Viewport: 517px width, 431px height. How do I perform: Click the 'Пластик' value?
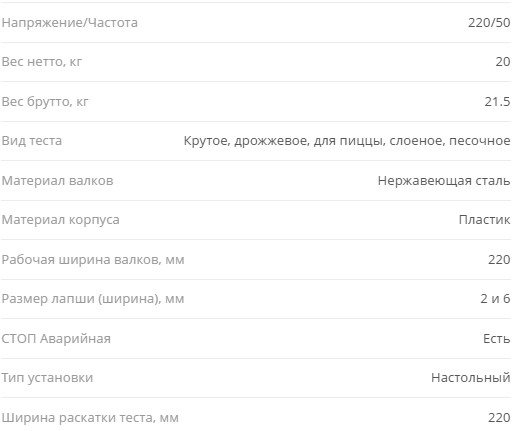(x=484, y=220)
